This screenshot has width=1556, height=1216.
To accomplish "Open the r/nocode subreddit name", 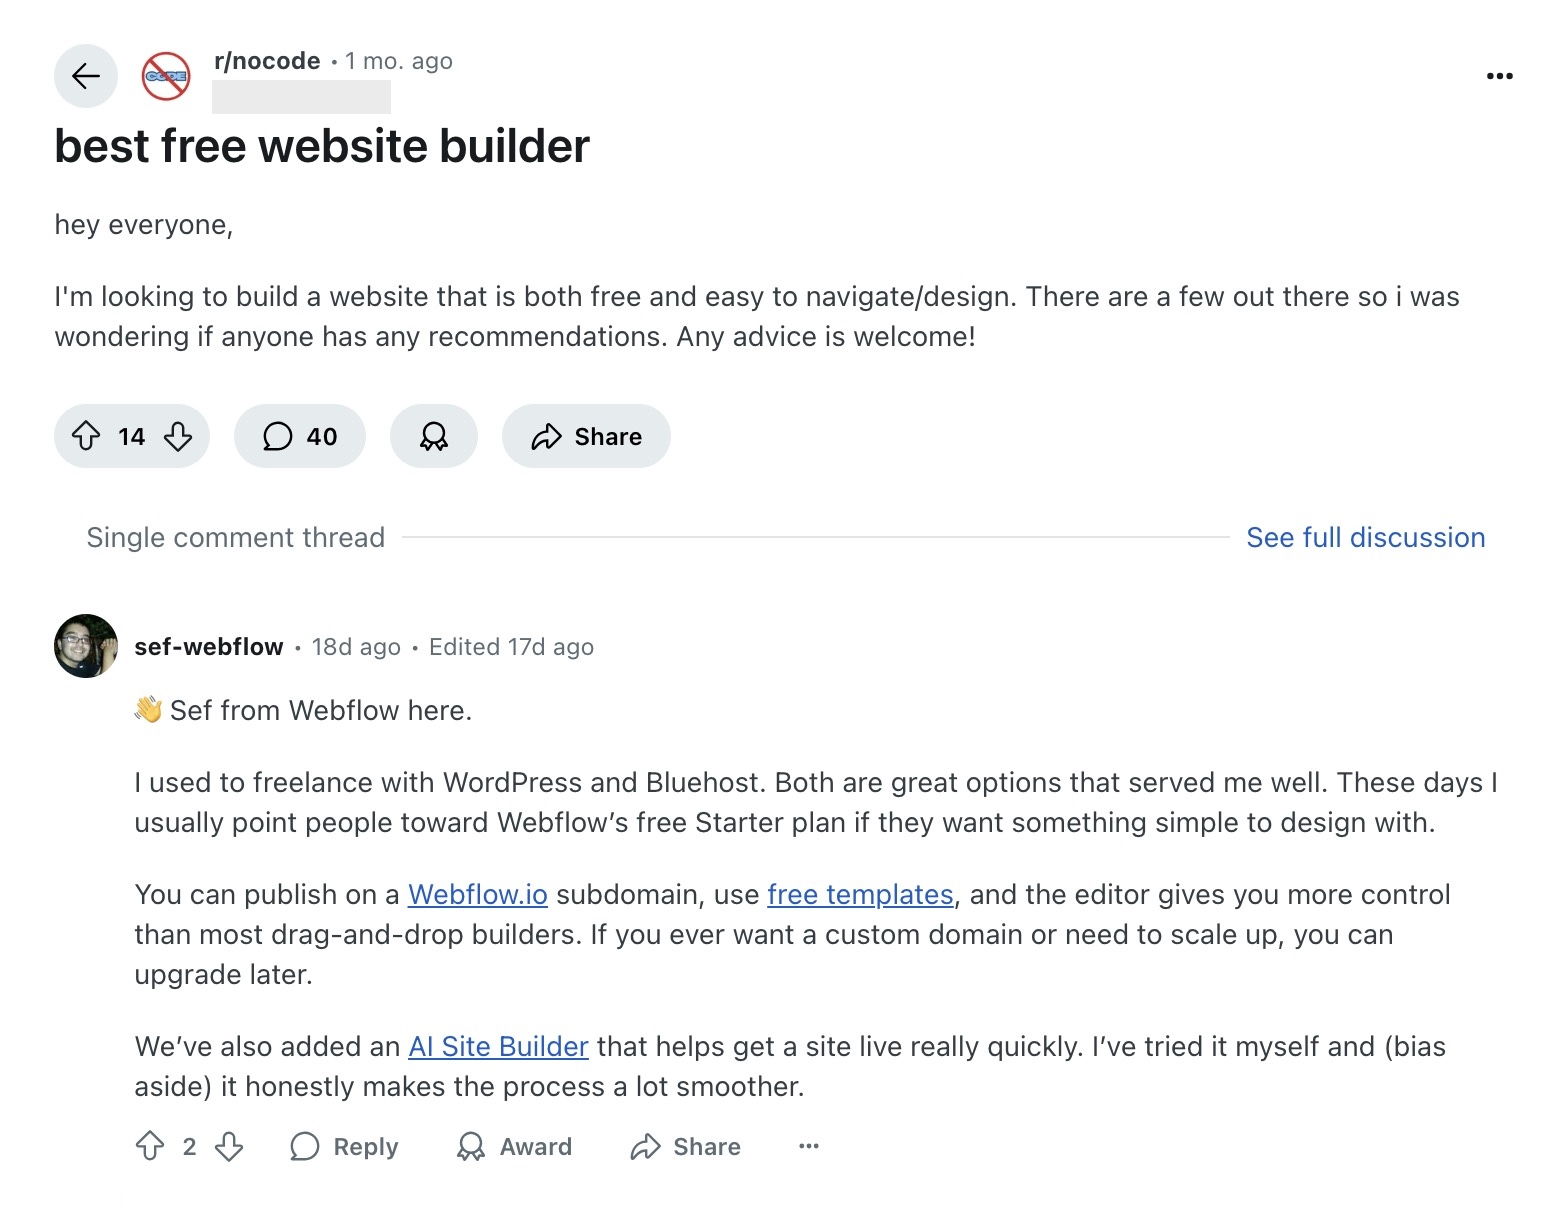I will click(264, 60).
